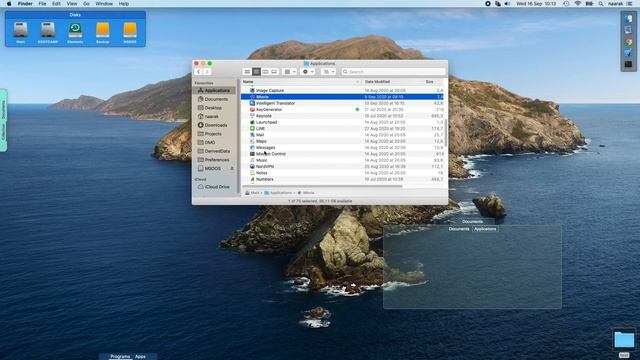Select Keynote in the Applications list
Screen dimensions: 640x360
(342, 116)
